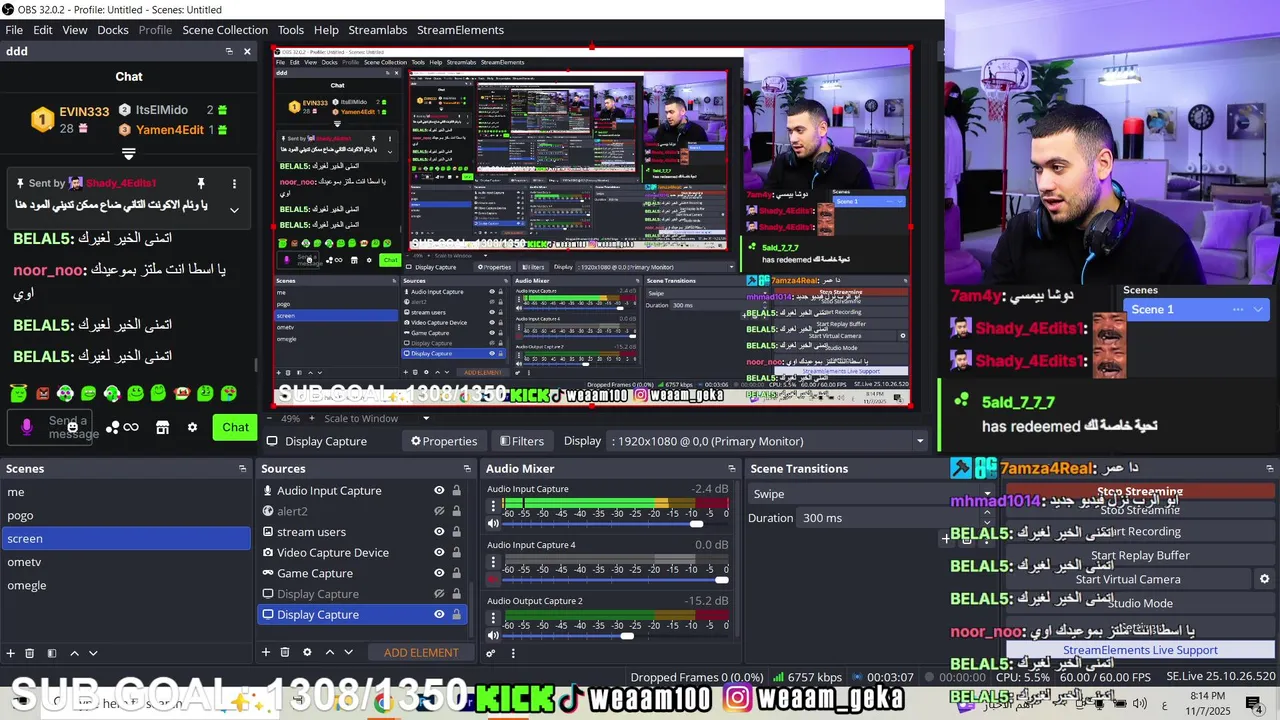Remove selected scene with the trash icon
1280x720 pixels.
point(29,653)
